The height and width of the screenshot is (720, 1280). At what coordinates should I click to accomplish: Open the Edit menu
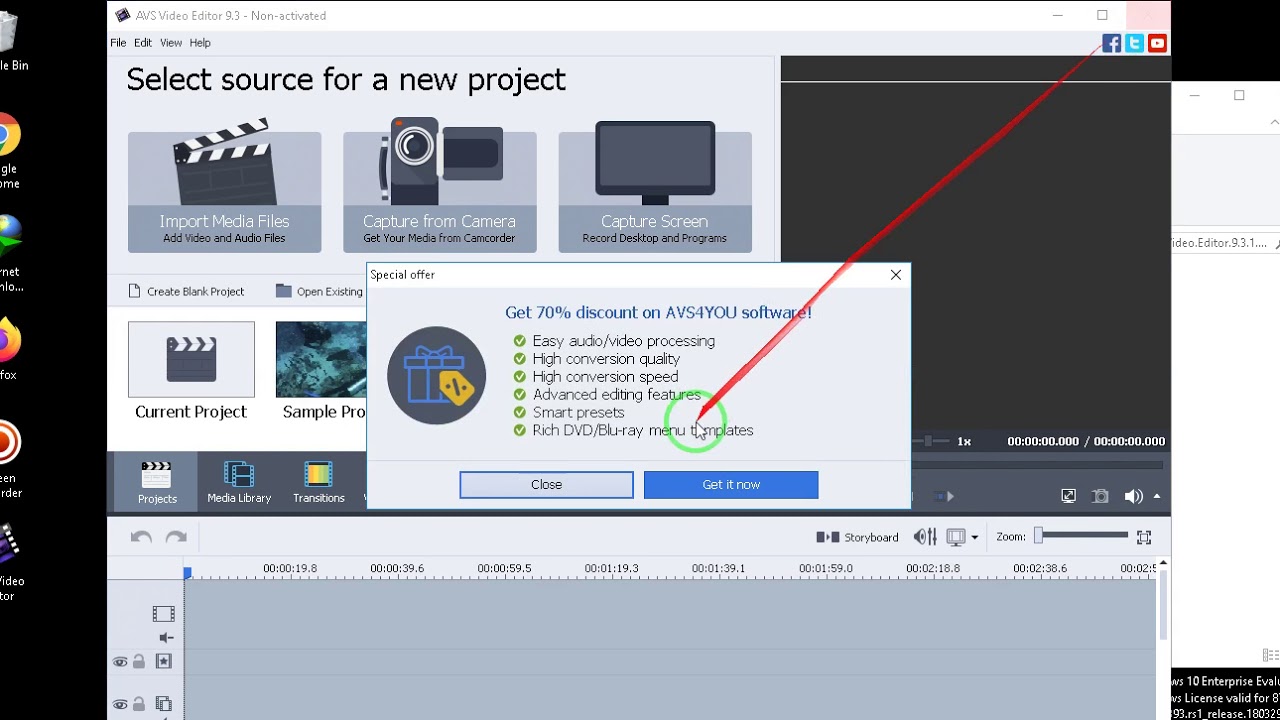click(143, 43)
